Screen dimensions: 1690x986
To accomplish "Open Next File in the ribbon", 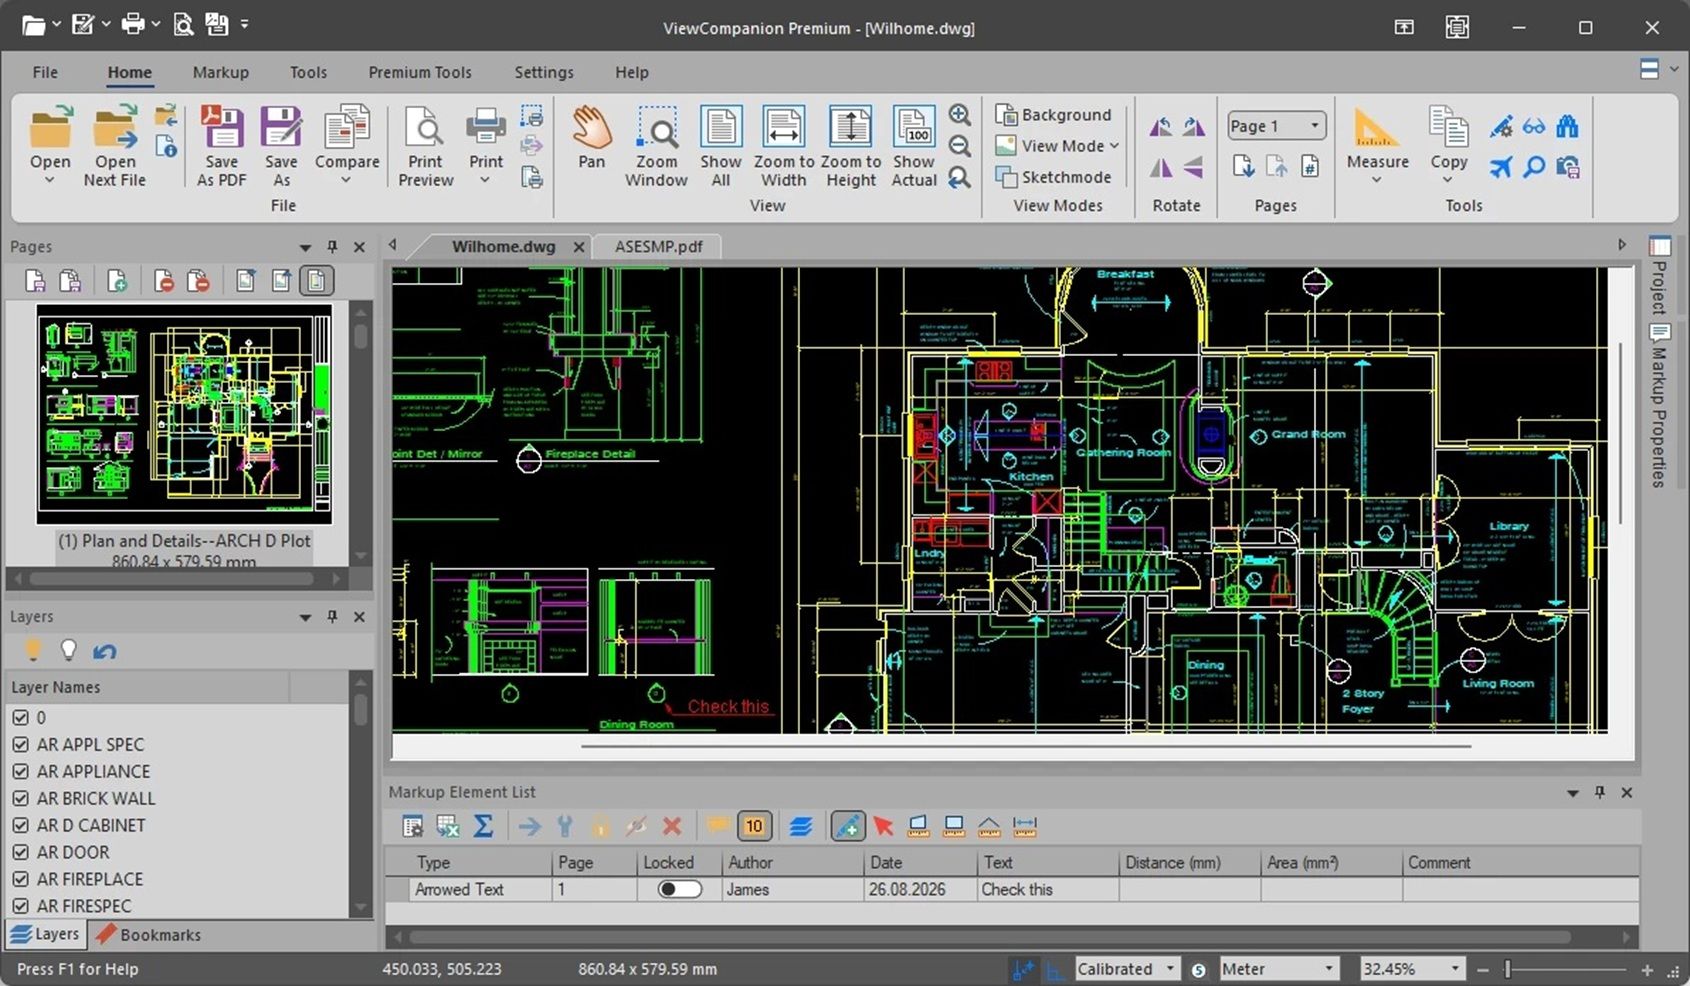I will click(115, 146).
